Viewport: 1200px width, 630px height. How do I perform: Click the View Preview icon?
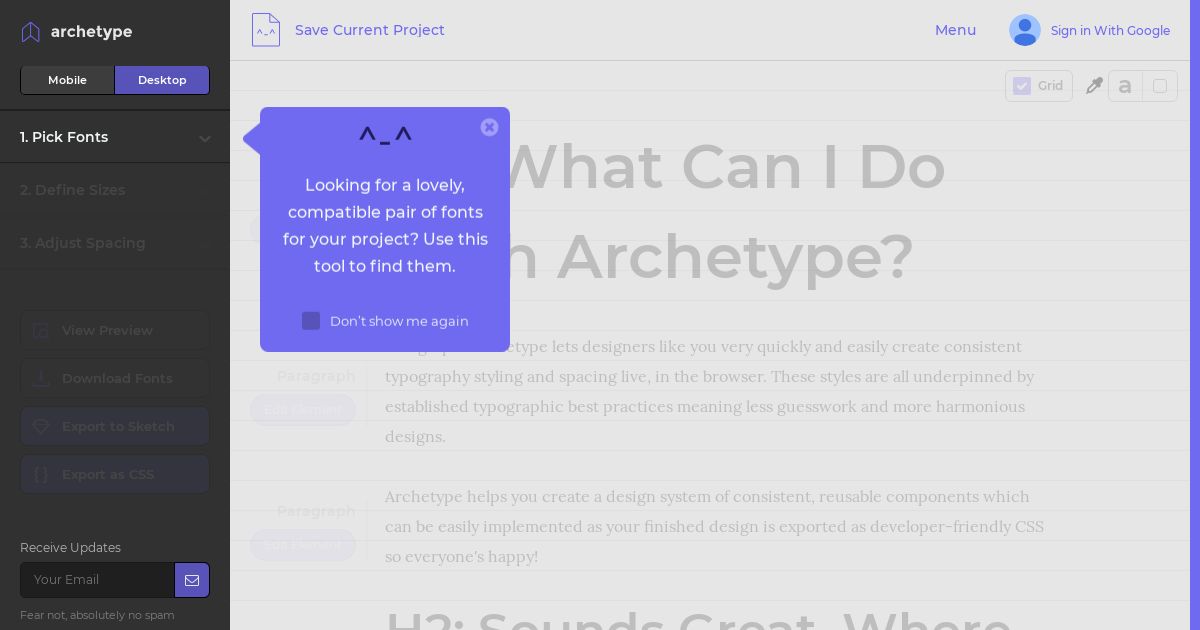click(41, 330)
